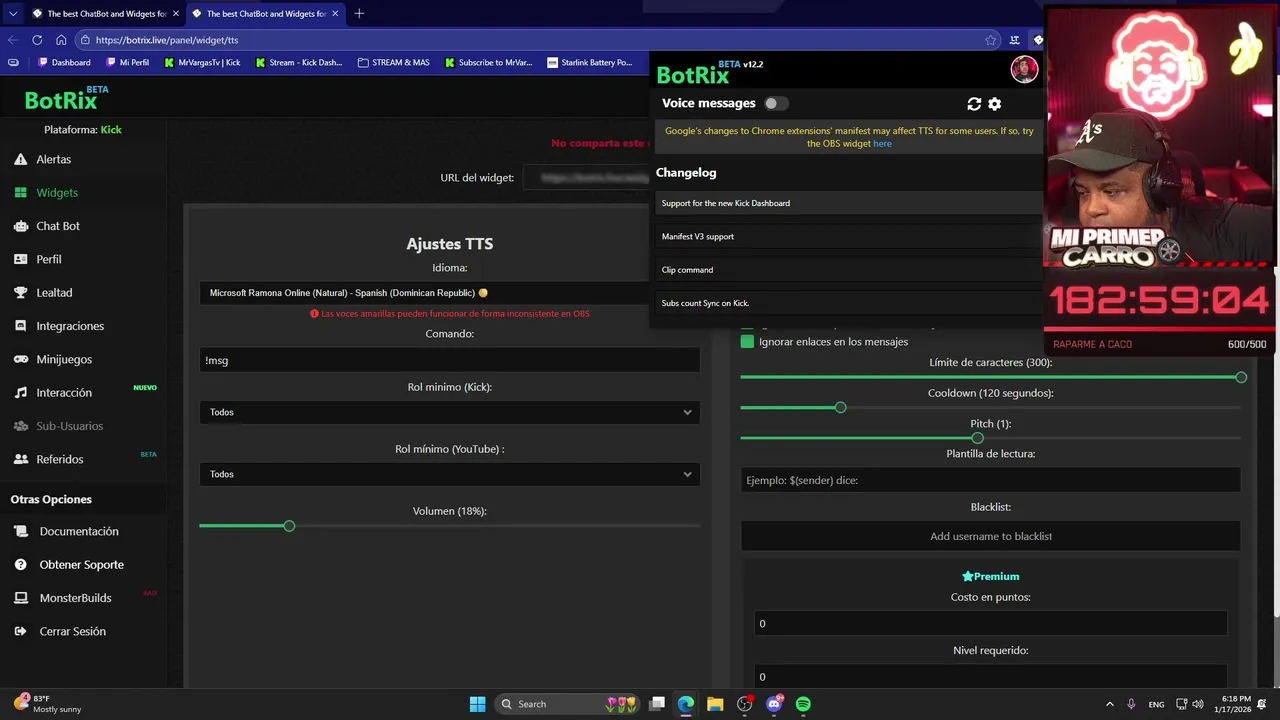Click the 'here' OBS widget link
1280x720 pixels.
click(x=882, y=144)
